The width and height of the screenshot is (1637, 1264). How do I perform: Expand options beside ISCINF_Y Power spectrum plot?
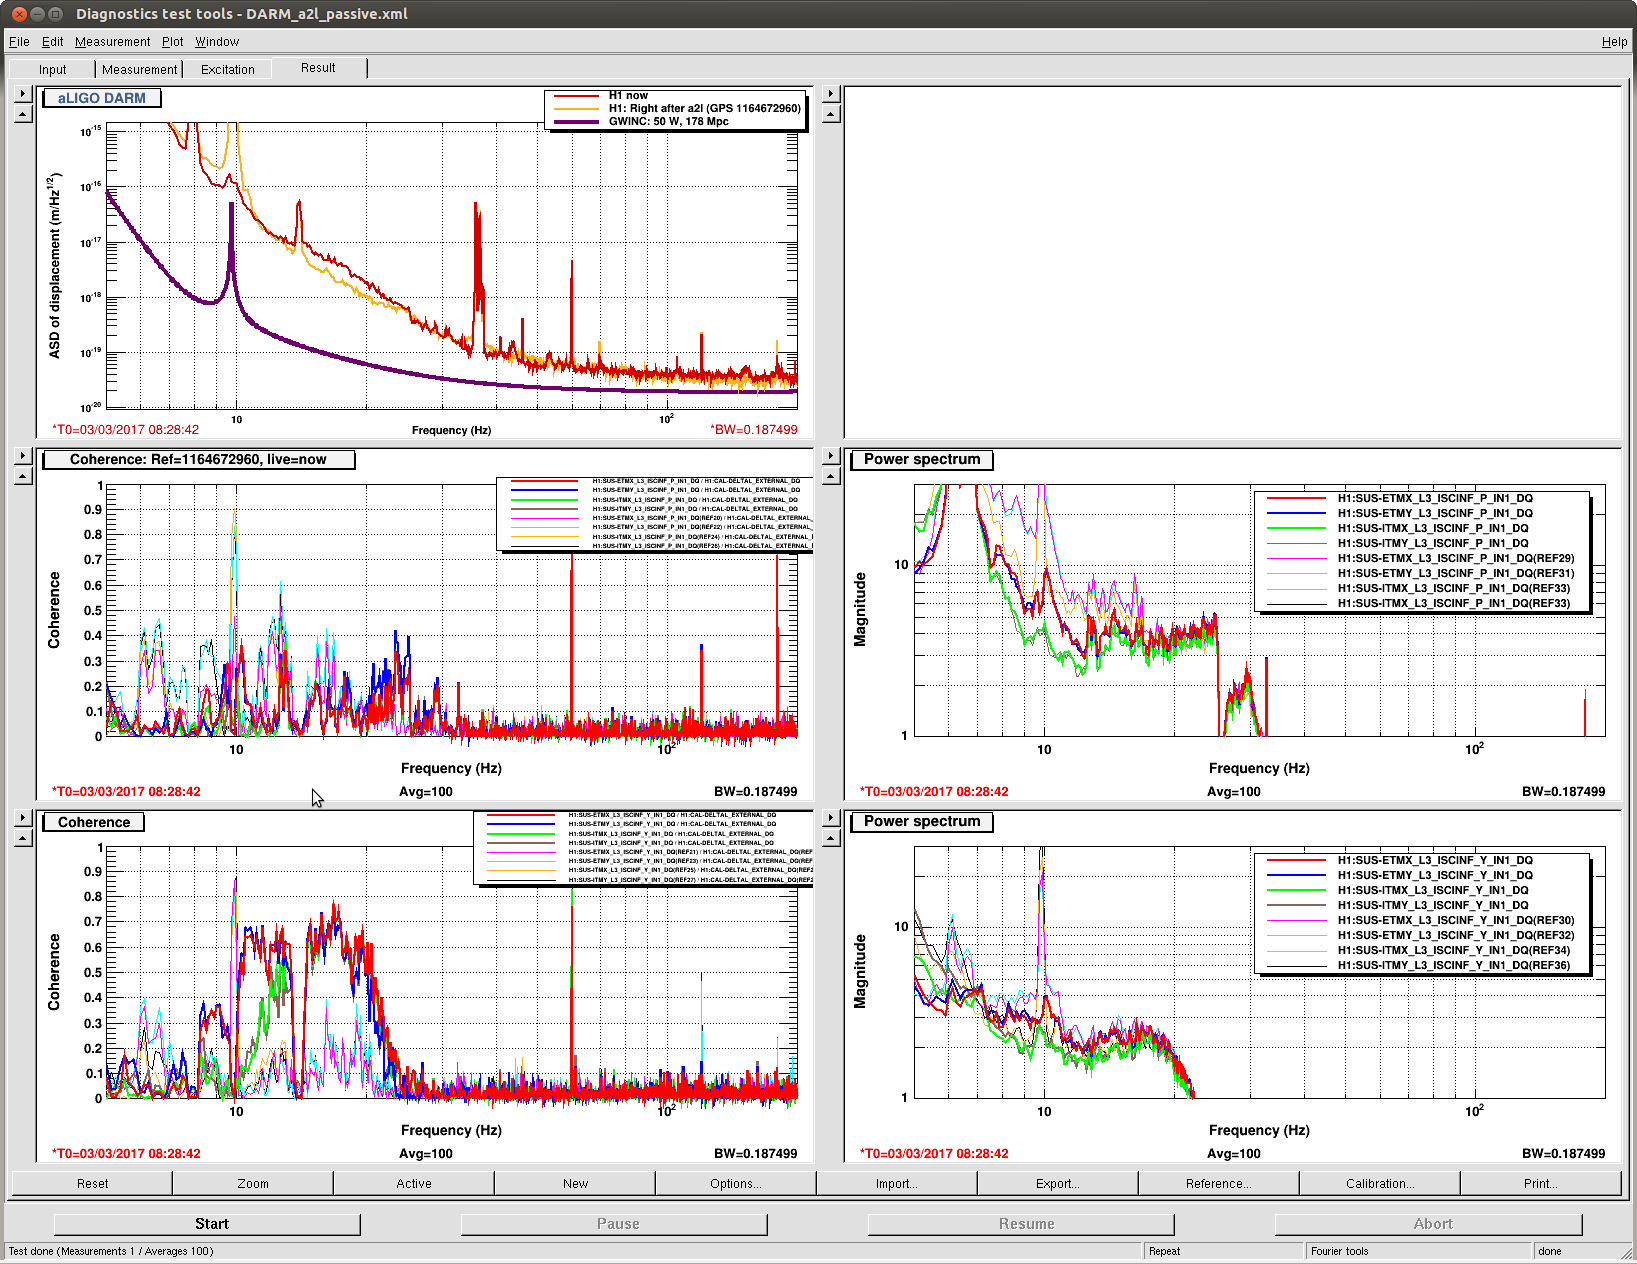[830, 818]
